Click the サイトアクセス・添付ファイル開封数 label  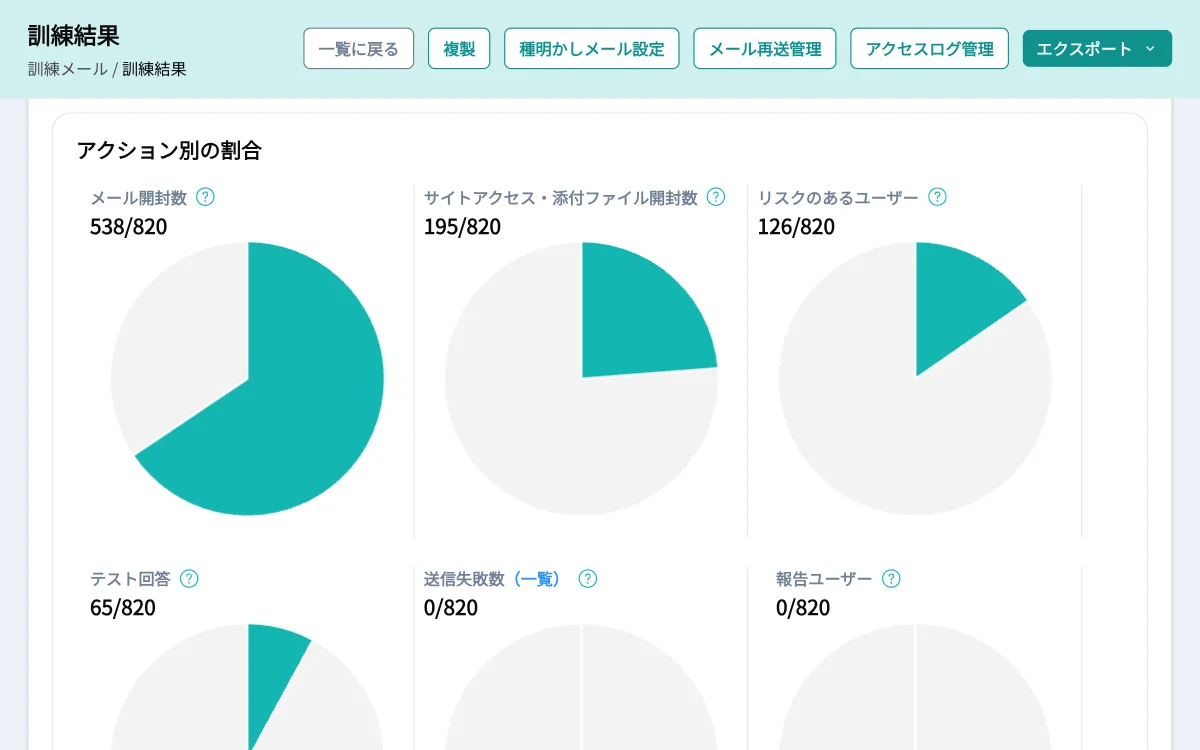coord(561,198)
